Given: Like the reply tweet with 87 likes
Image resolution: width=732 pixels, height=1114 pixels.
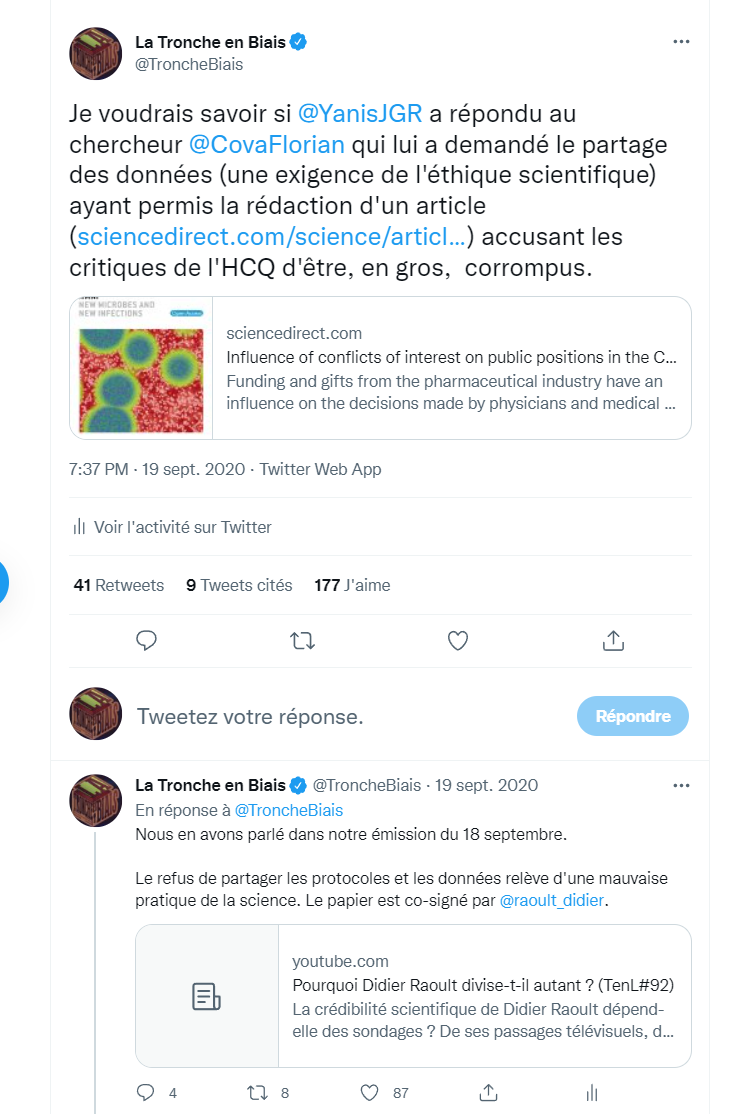Looking at the screenshot, I should coord(369,1091).
